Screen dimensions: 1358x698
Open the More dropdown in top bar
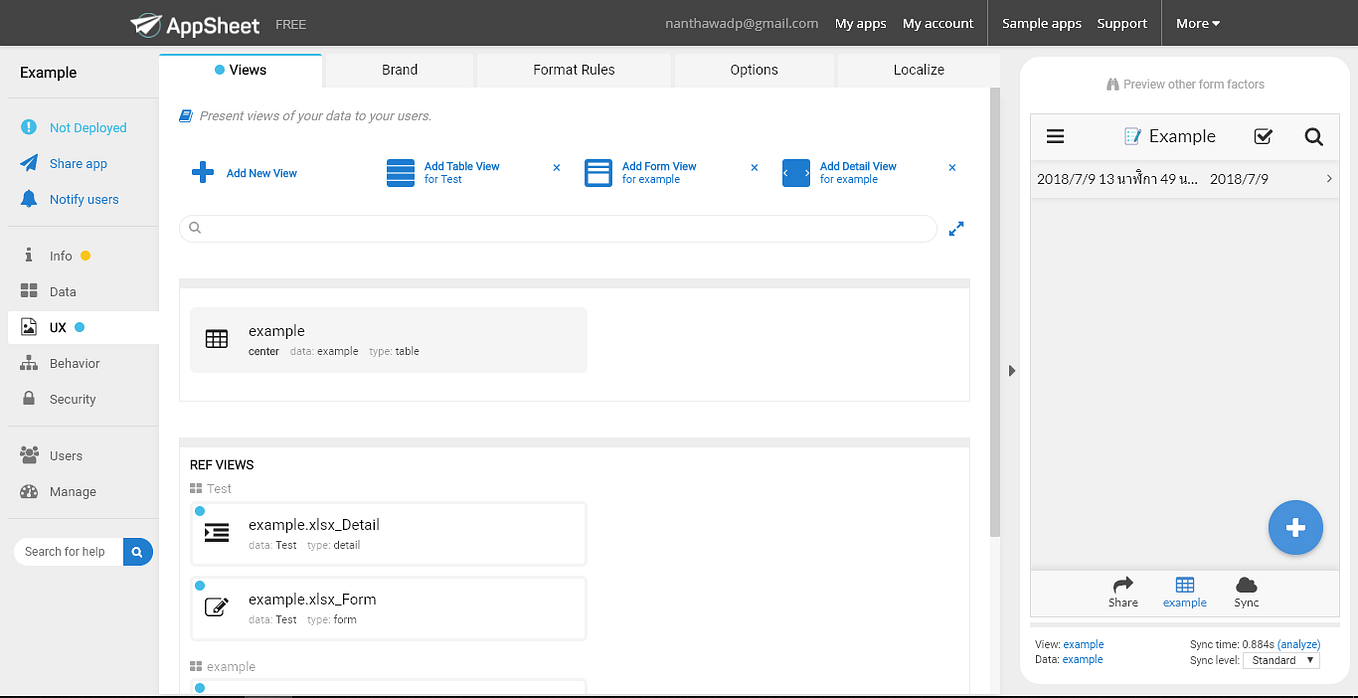click(1198, 23)
